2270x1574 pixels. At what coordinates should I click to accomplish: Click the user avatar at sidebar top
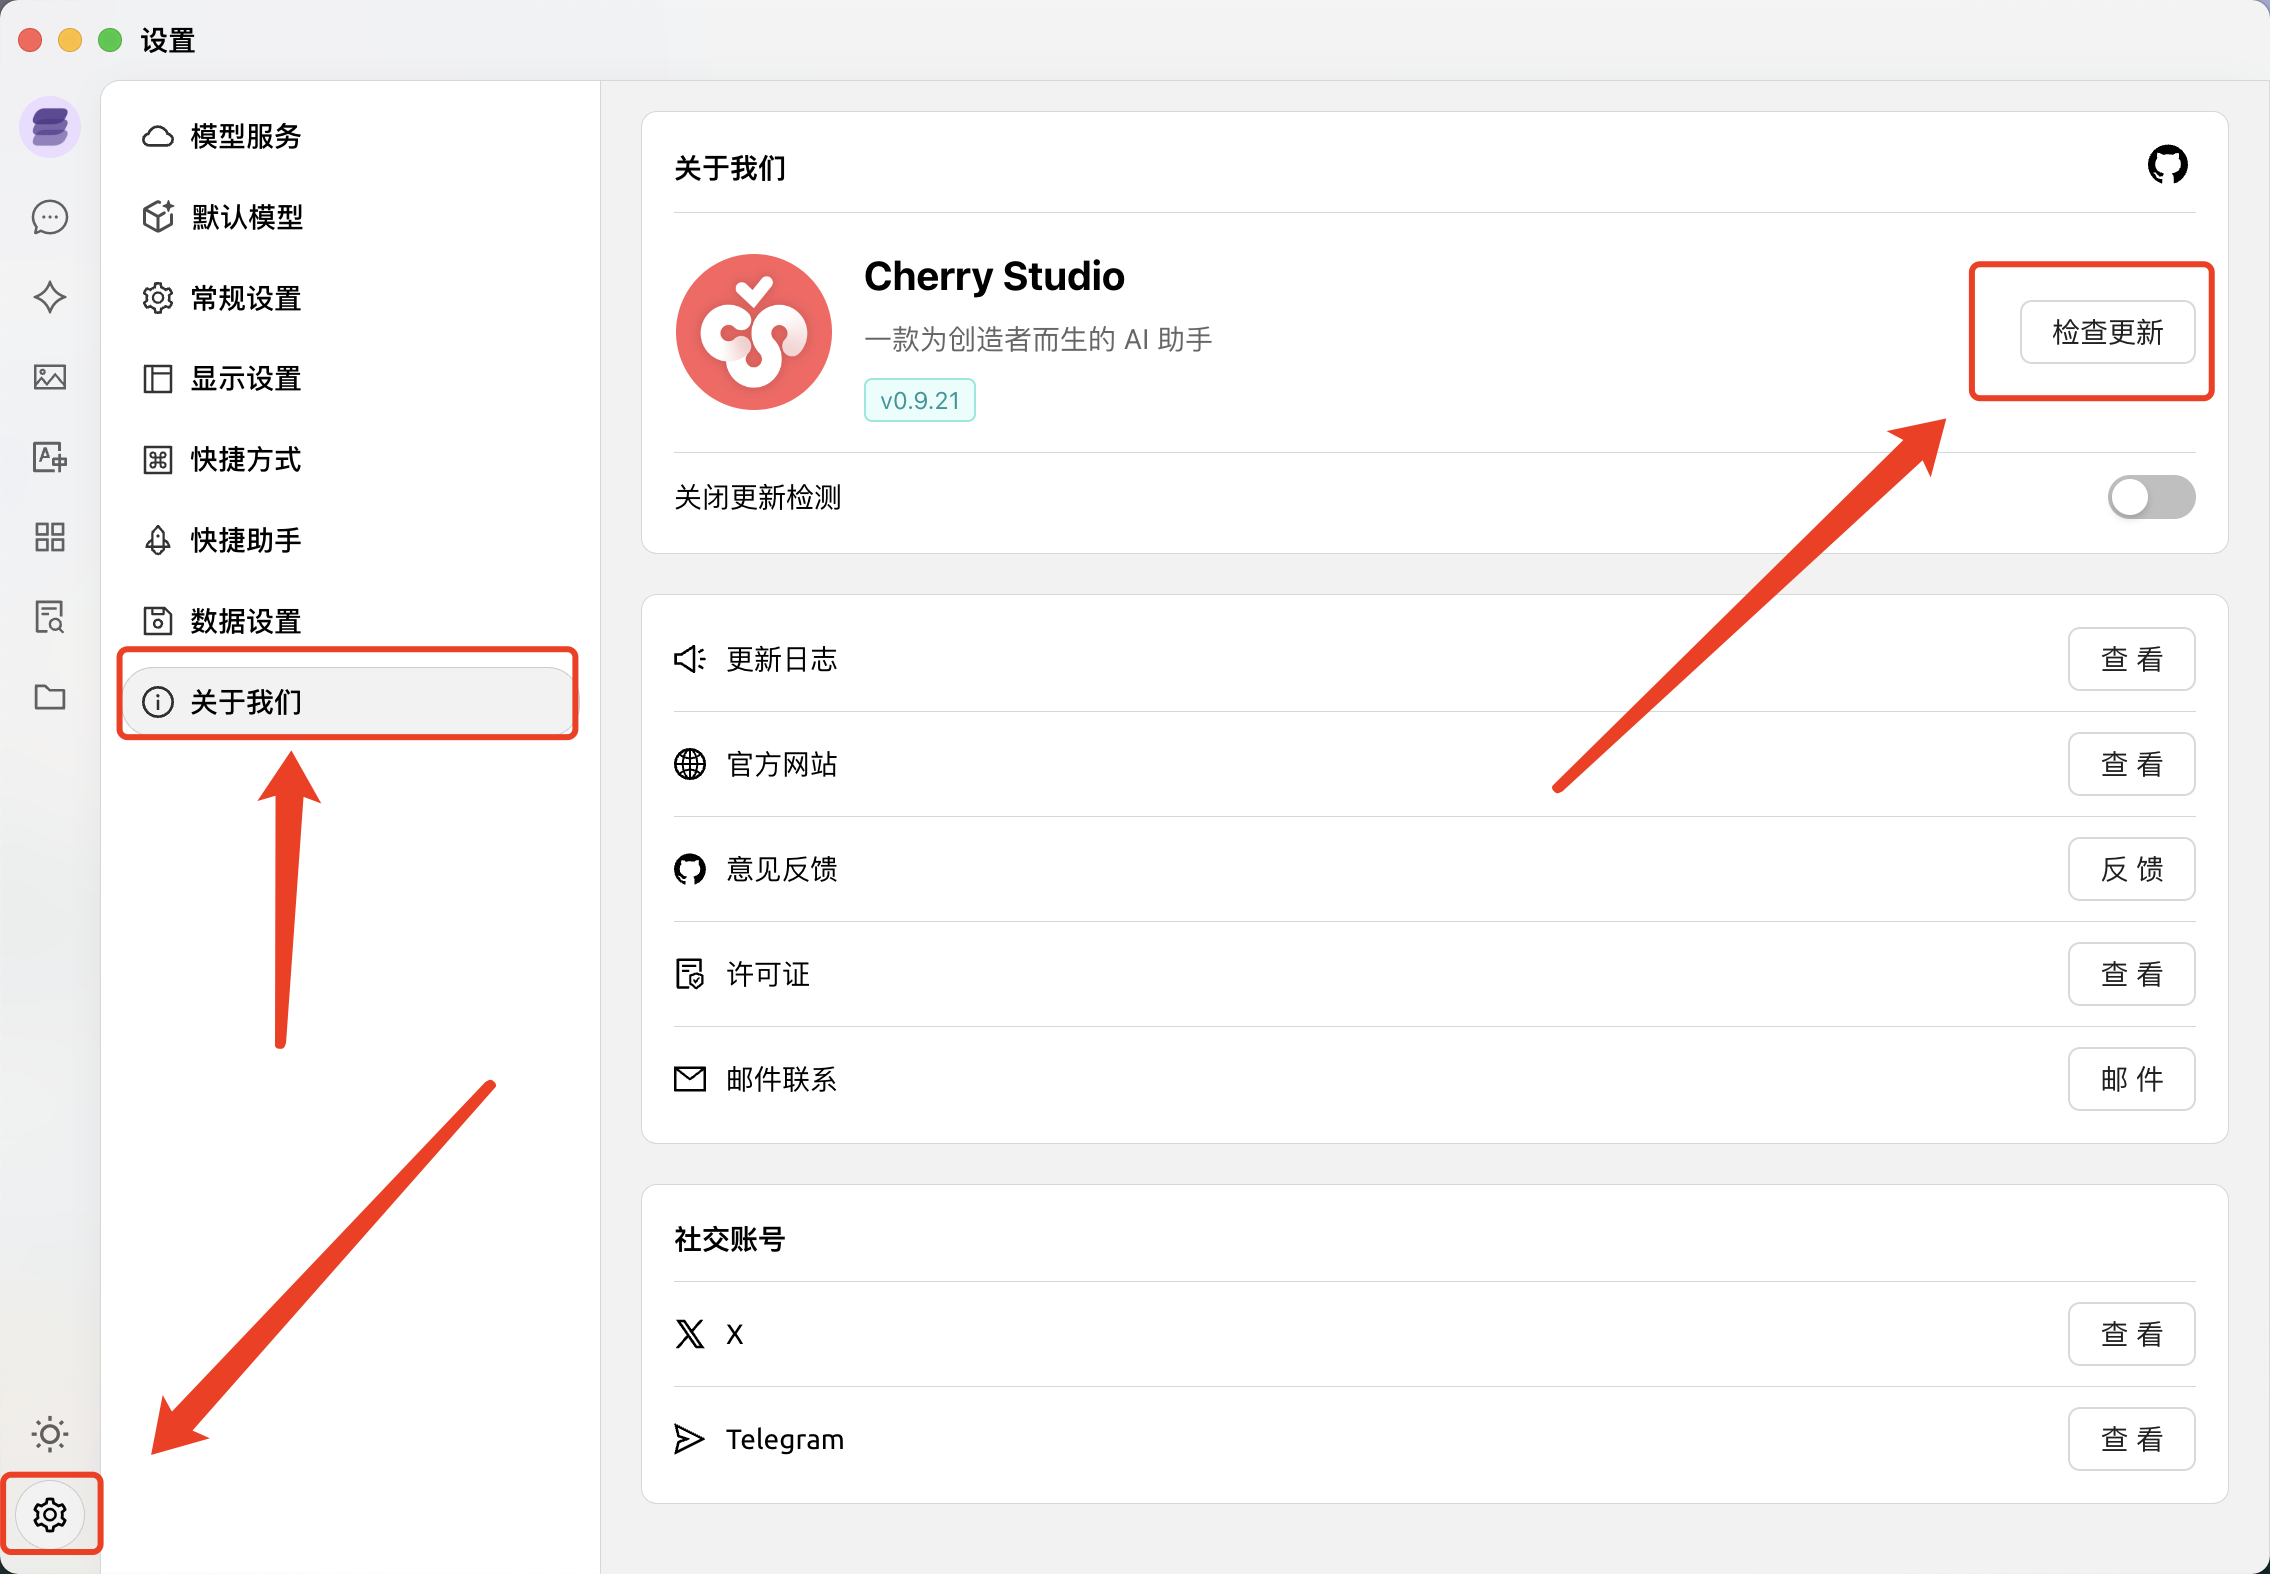point(50,127)
